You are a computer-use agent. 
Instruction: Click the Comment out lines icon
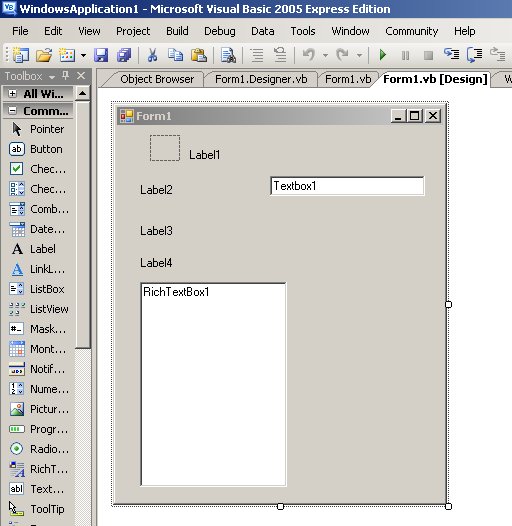click(x=257, y=55)
